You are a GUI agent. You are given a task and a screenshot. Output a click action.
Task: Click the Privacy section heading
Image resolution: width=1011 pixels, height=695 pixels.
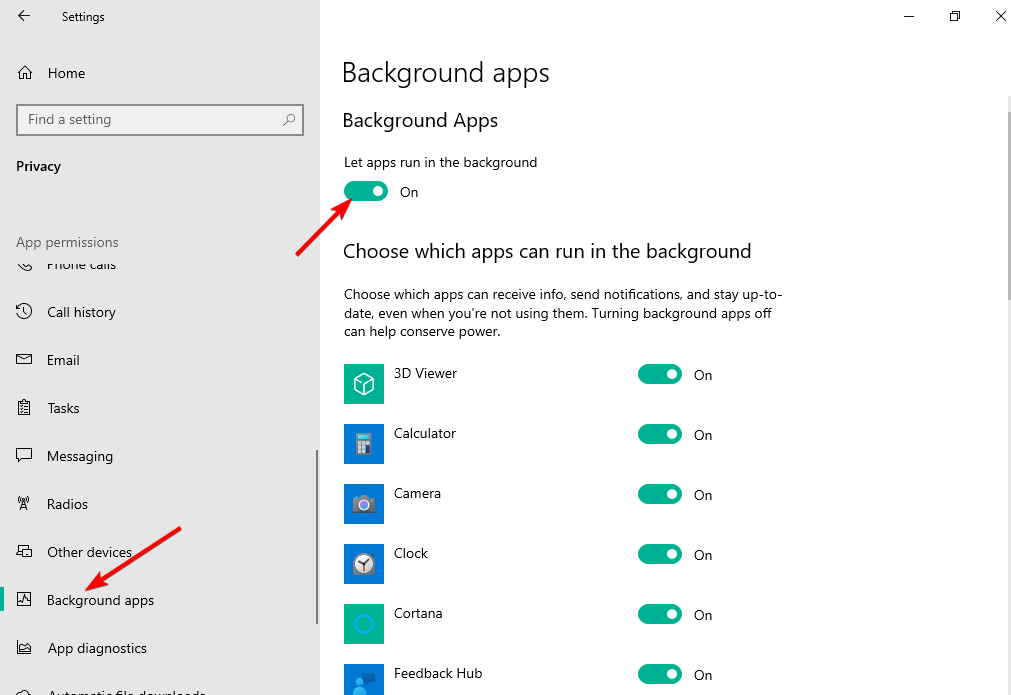point(38,166)
